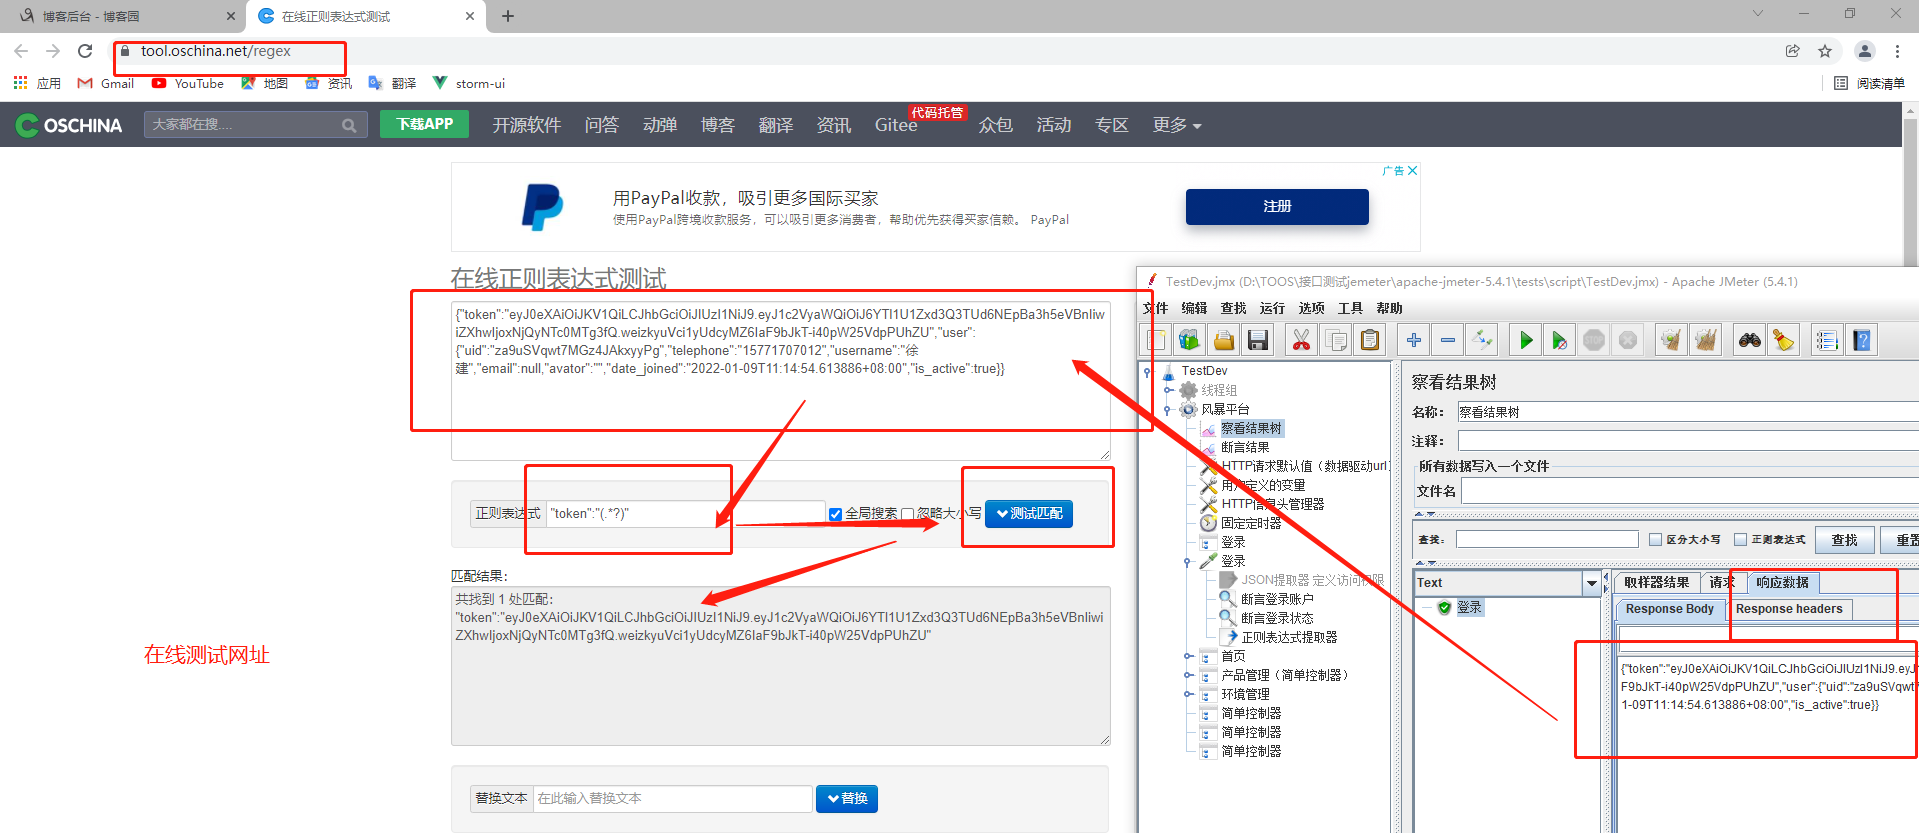Click the PayPal 注册 button

click(1277, 207)
